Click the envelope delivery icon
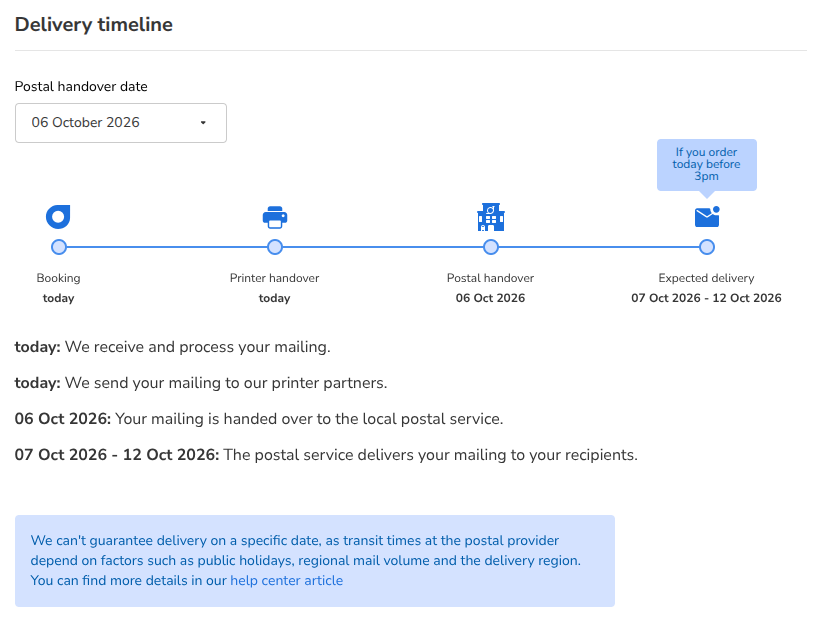The width and height of the screenshot is (820, 625). (707, 216)
